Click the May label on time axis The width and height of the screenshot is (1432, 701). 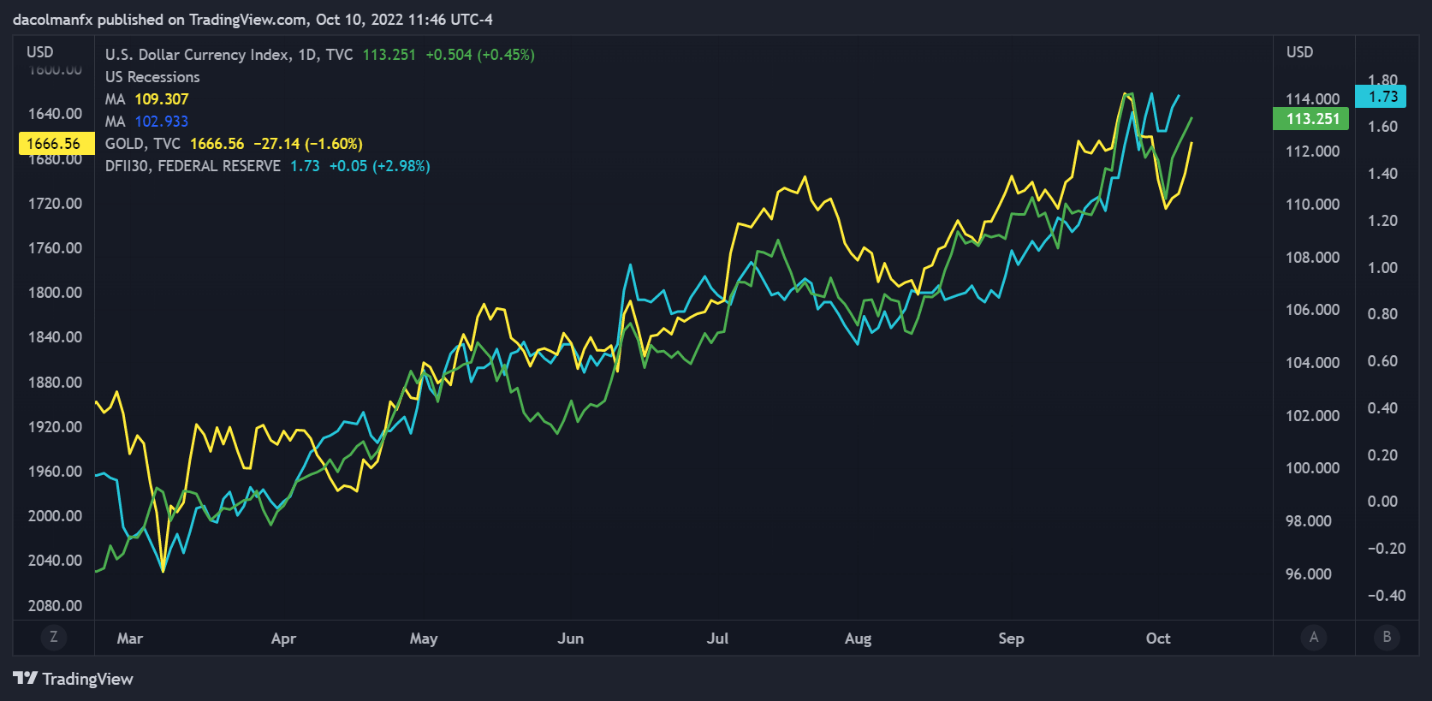(x=424, y=638)
